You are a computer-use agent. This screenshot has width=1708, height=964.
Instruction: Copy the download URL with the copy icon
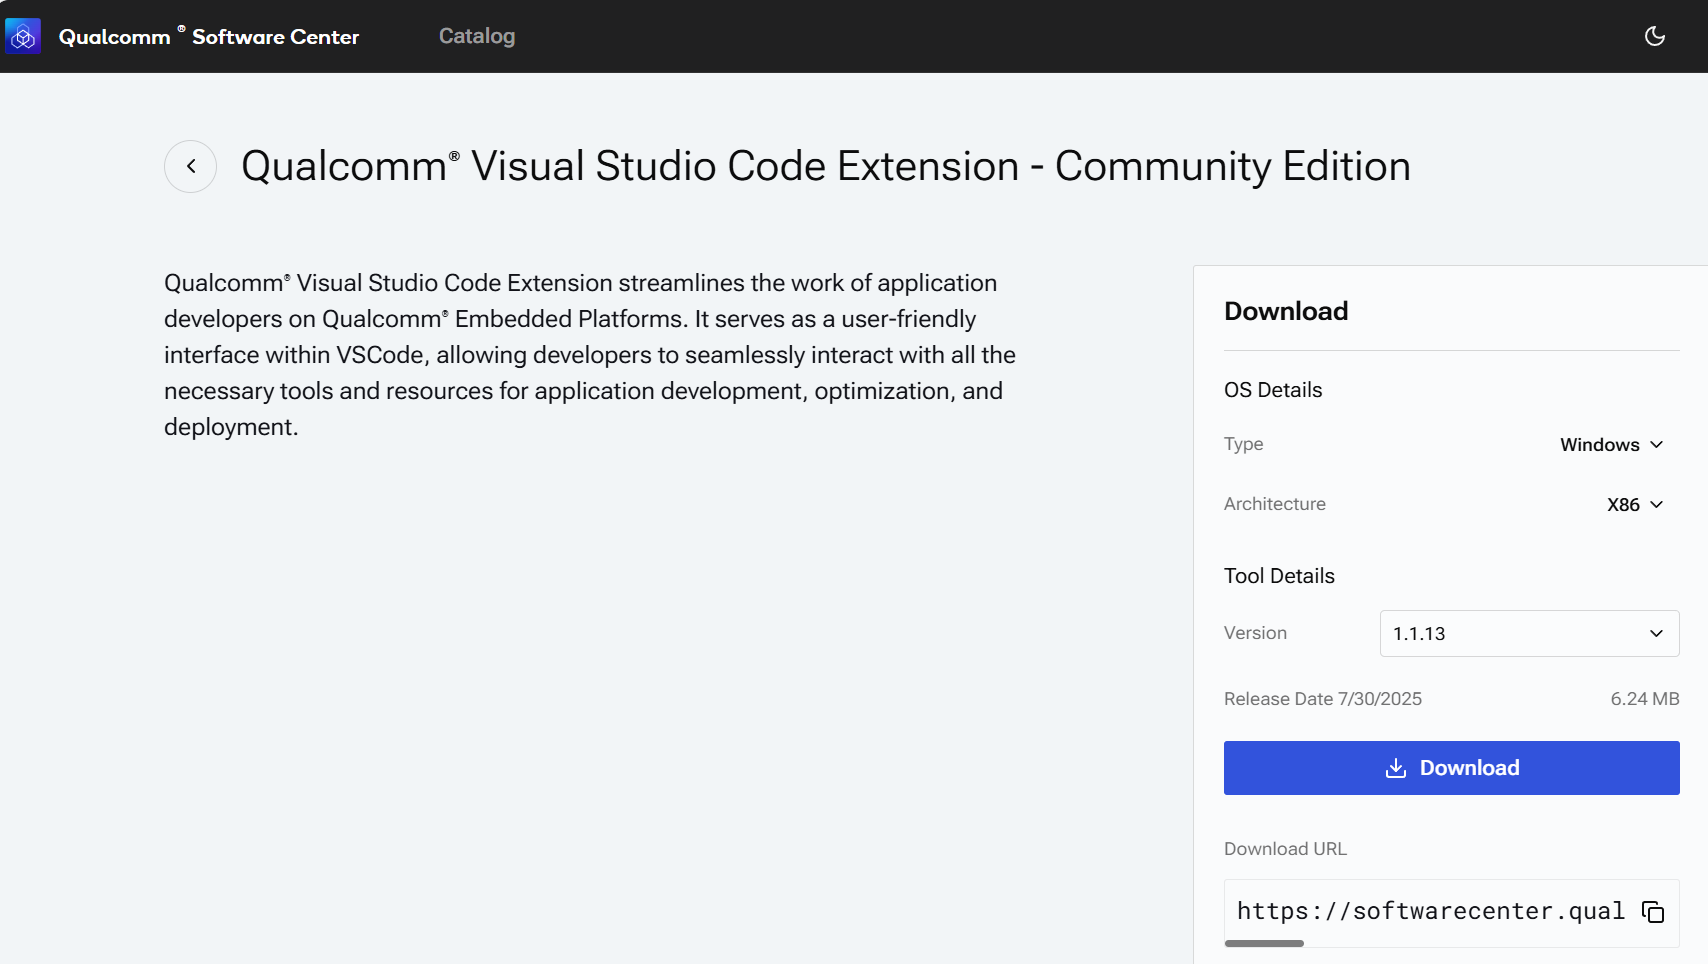pyautogui.click(x=1653, y=912)
